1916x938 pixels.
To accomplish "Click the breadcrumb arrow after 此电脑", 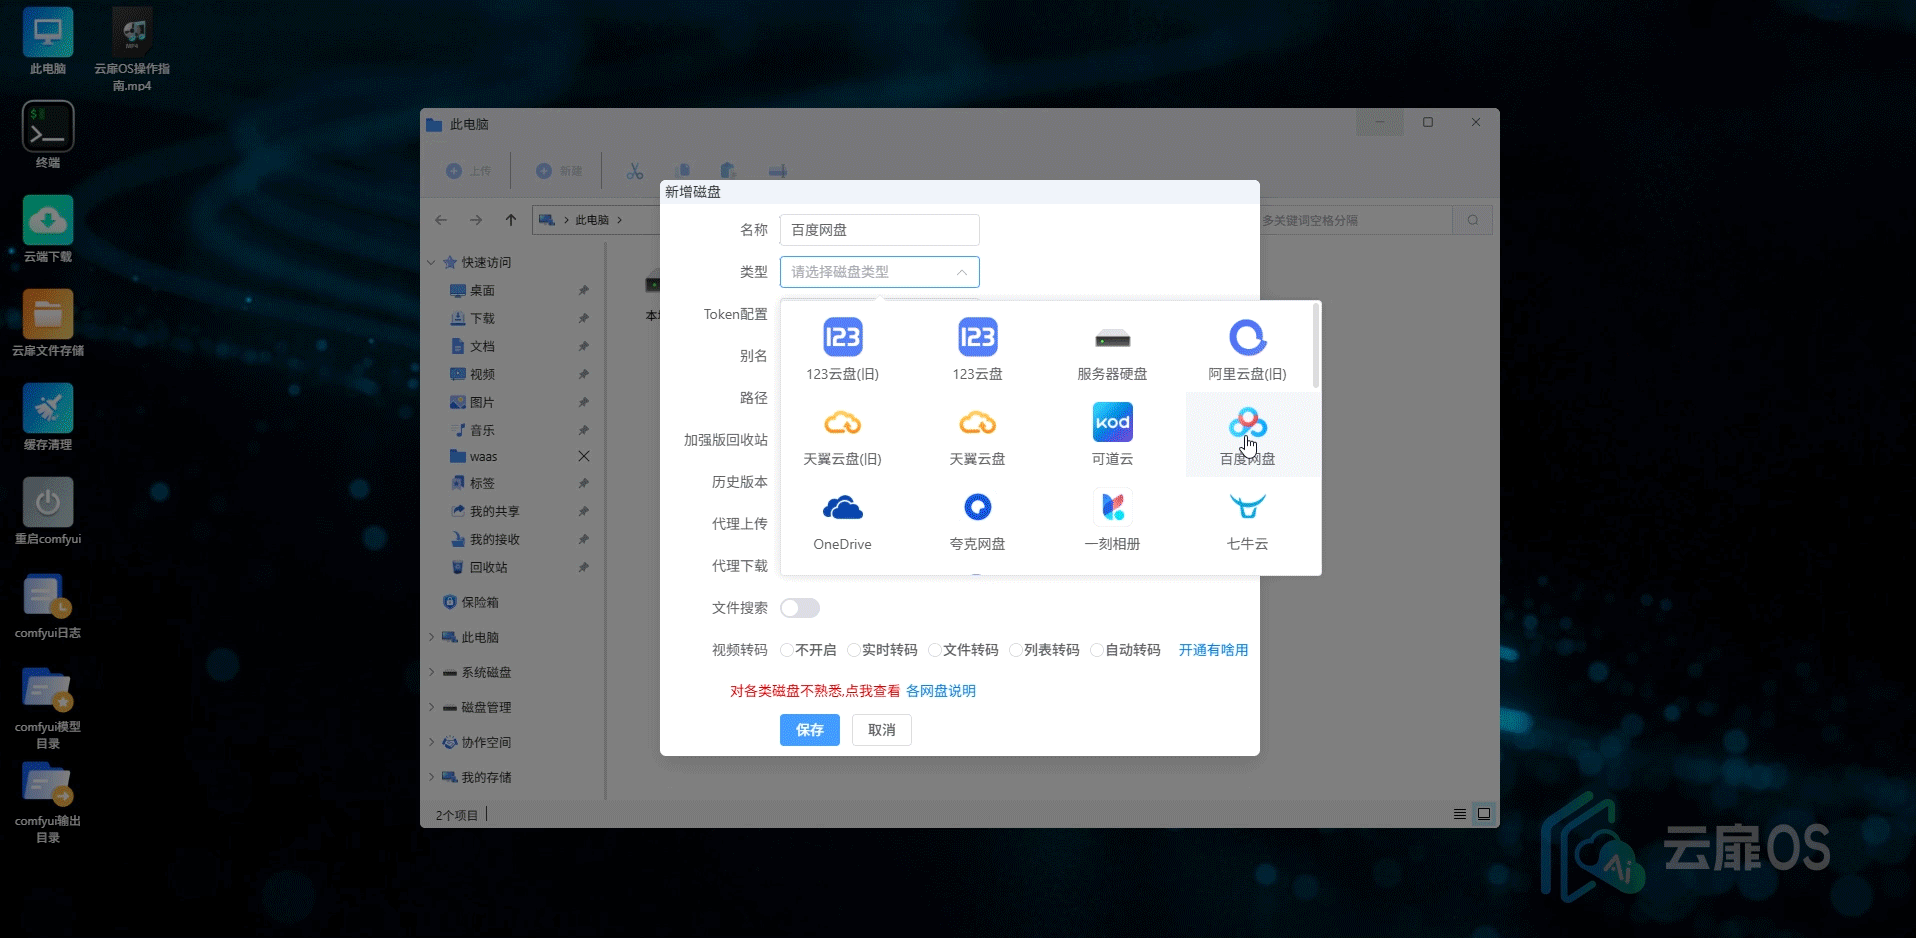I will (x=619, y=220).
